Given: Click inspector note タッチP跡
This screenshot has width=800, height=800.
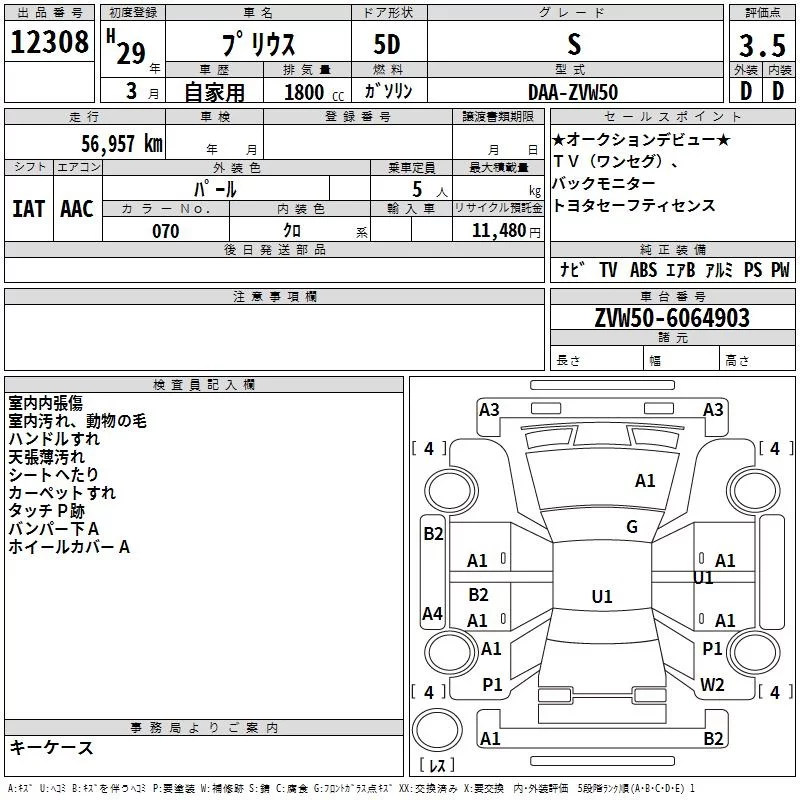Looking at the screenshot, I should click(46, 511).
